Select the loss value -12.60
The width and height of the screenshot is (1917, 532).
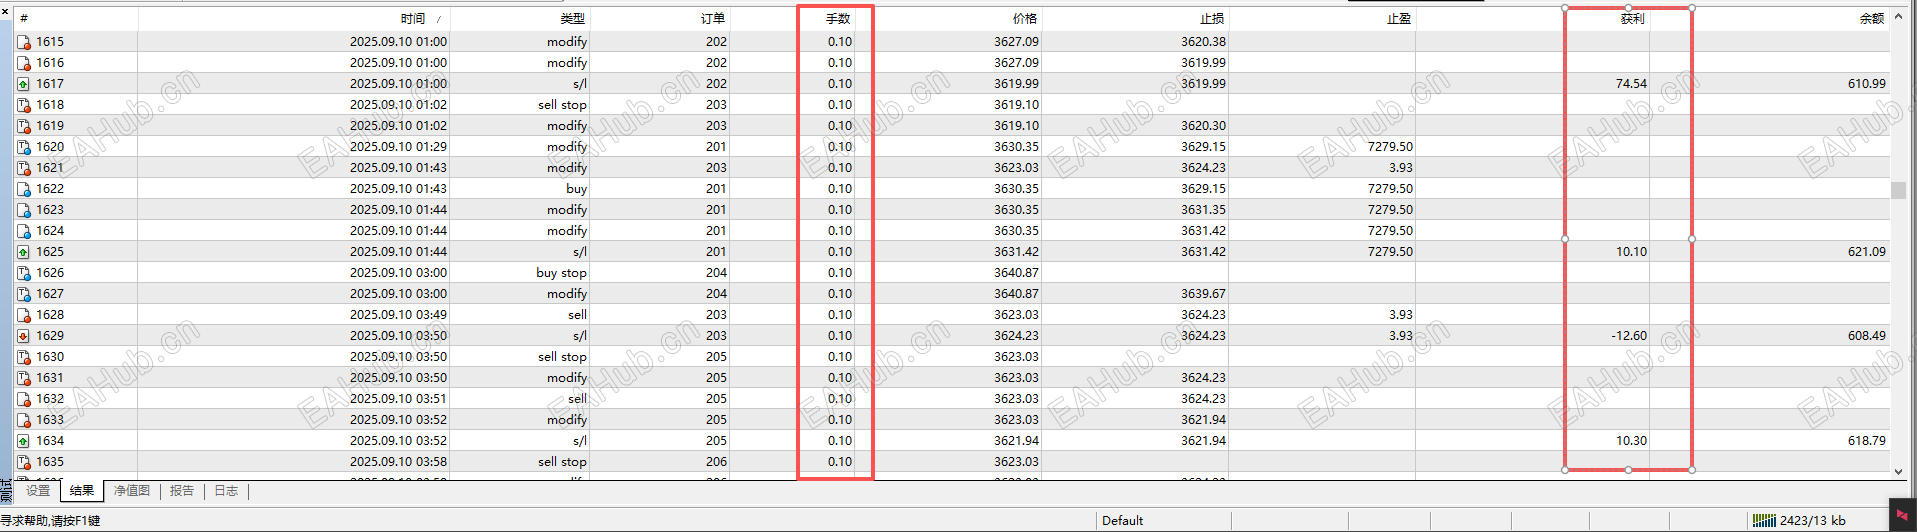(x=1629, y=336)
